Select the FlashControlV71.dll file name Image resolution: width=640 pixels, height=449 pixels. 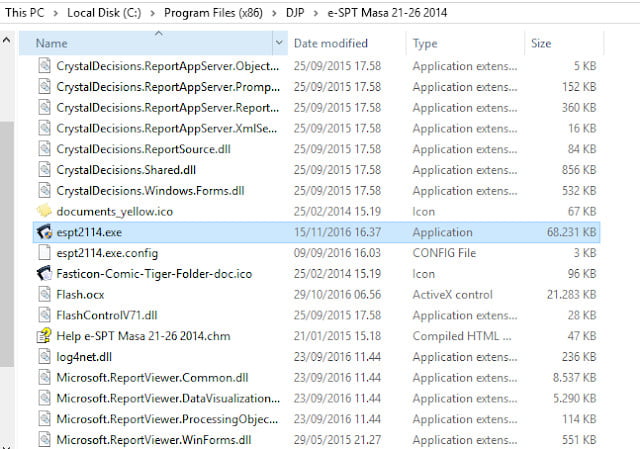tap(107, 315)
